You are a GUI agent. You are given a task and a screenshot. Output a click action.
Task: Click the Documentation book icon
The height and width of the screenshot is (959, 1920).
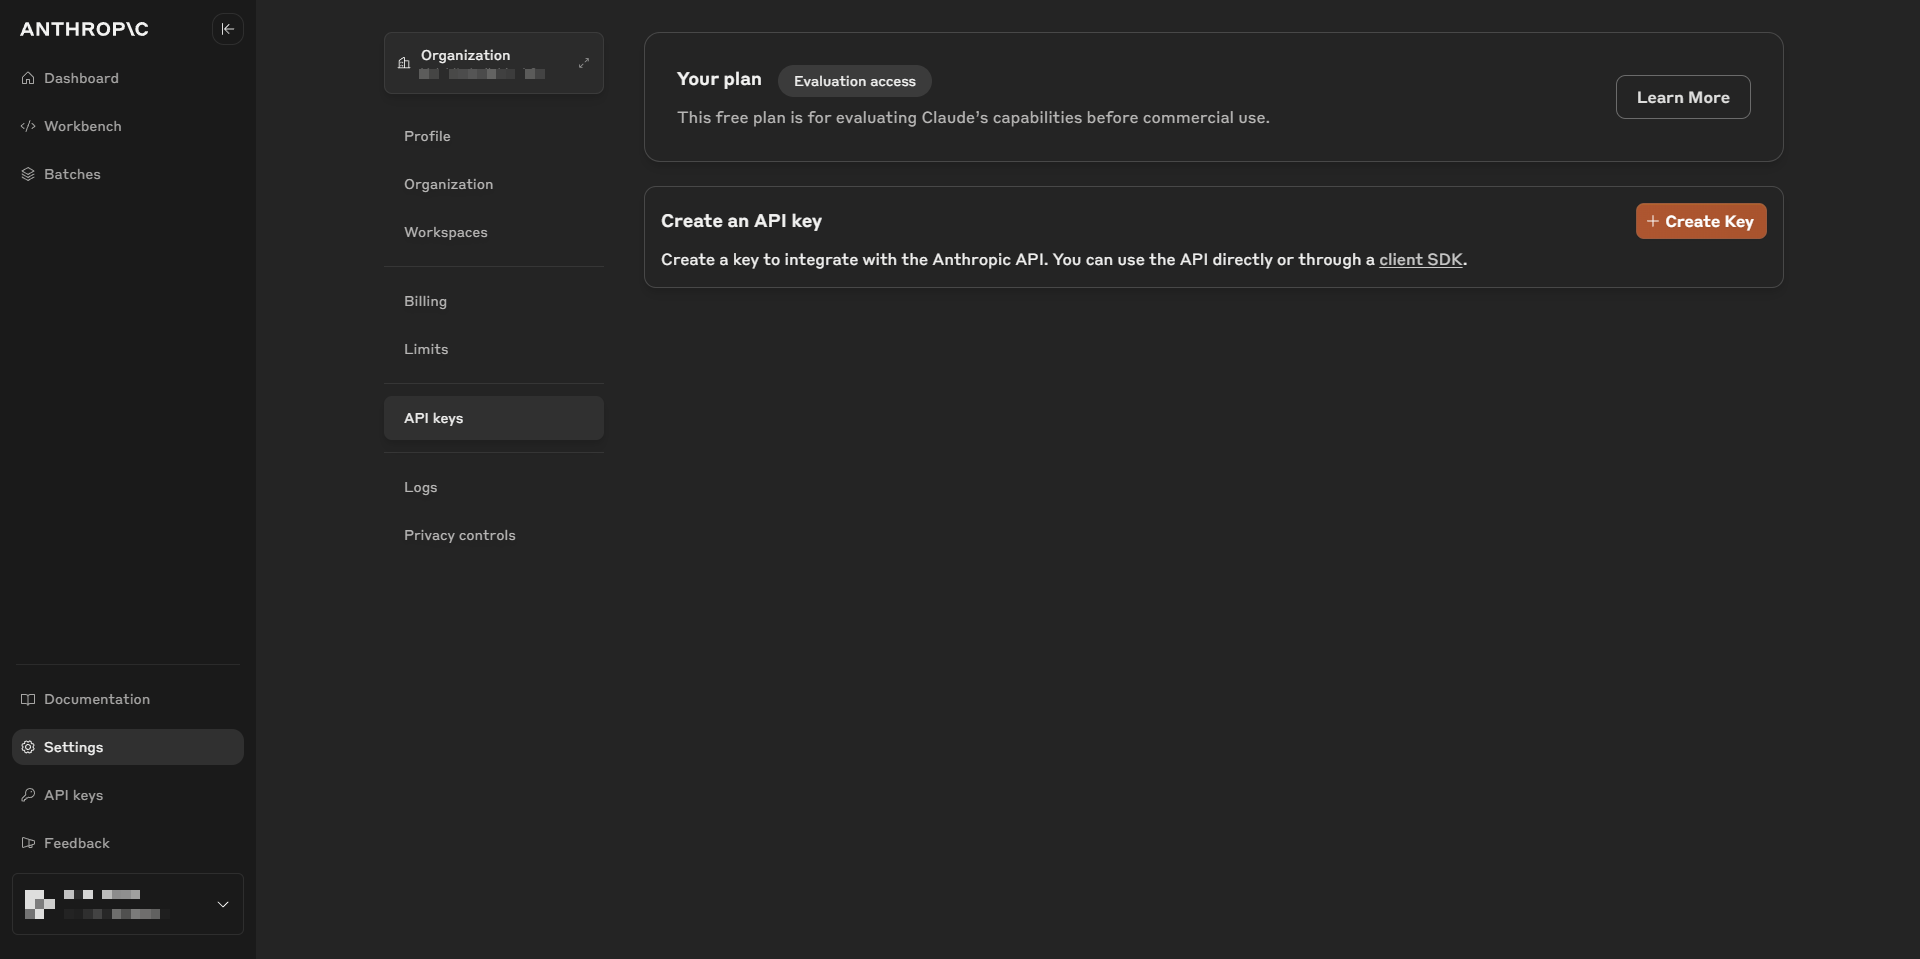point(28,699)
